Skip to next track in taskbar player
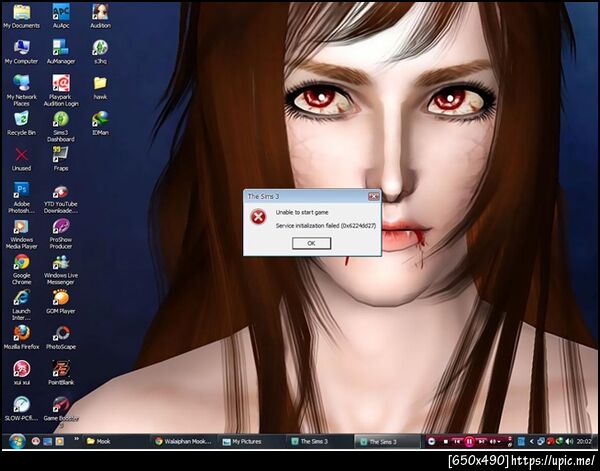Viewport: 600px width, 471px height. pyautogui.click(x=481, y=442)
